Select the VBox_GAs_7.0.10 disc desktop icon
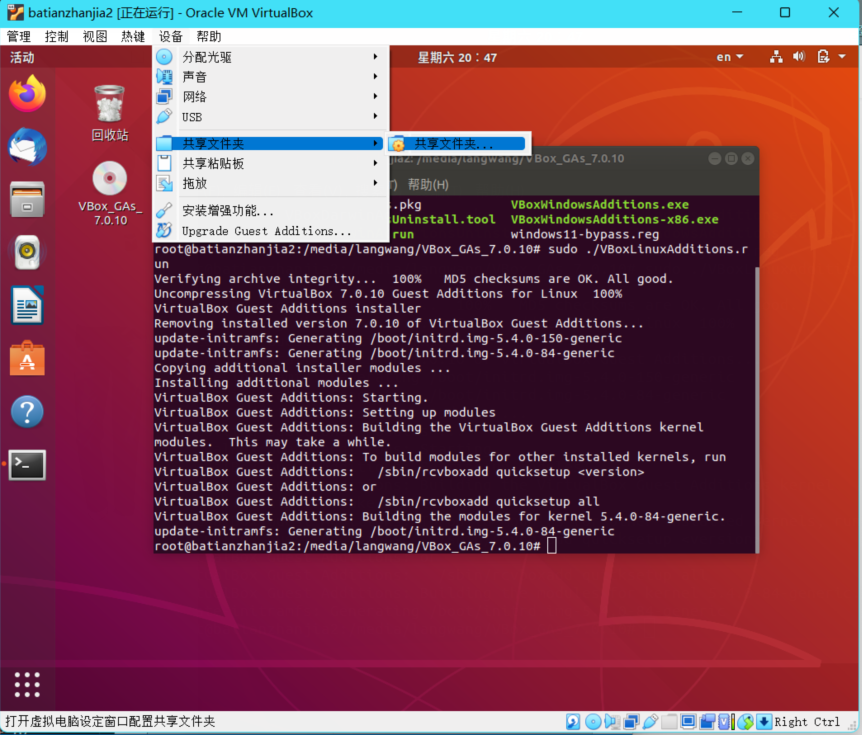 tap(110, 194)
